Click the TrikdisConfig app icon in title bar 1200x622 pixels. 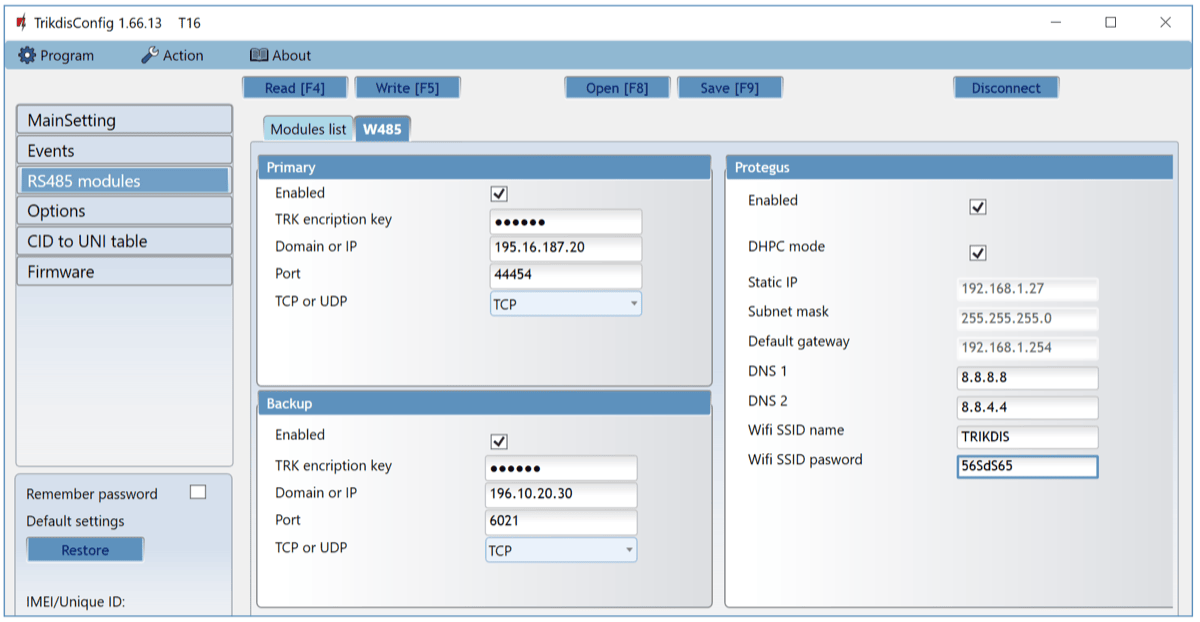(21, 22)
